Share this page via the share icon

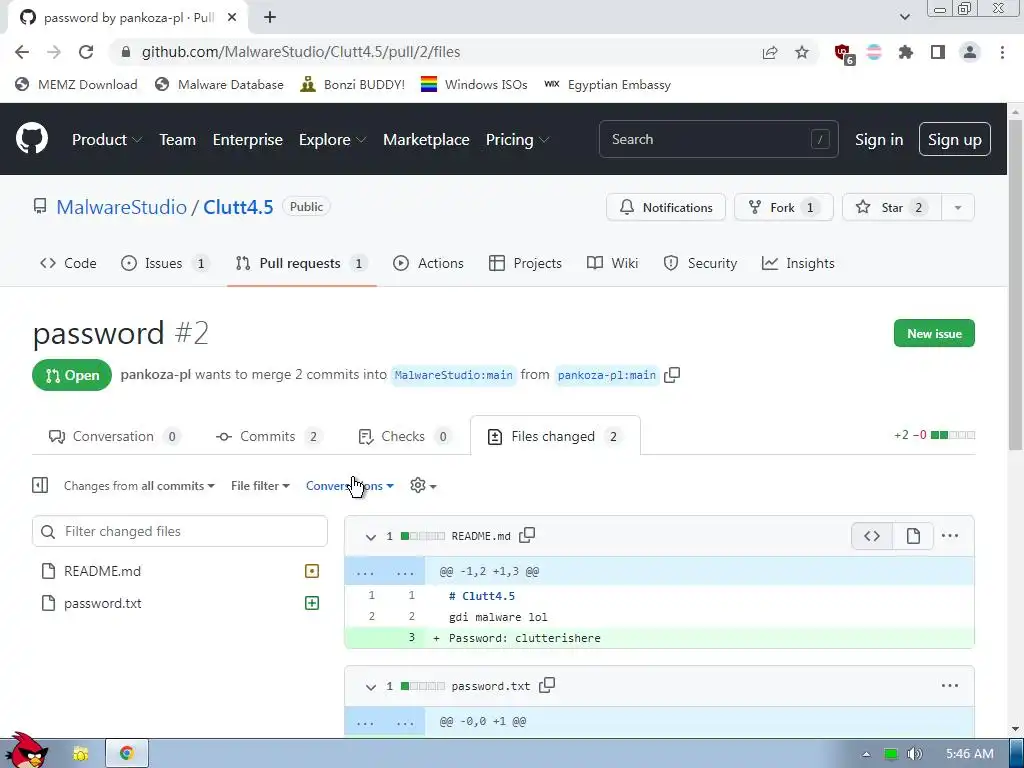(770, 52)
